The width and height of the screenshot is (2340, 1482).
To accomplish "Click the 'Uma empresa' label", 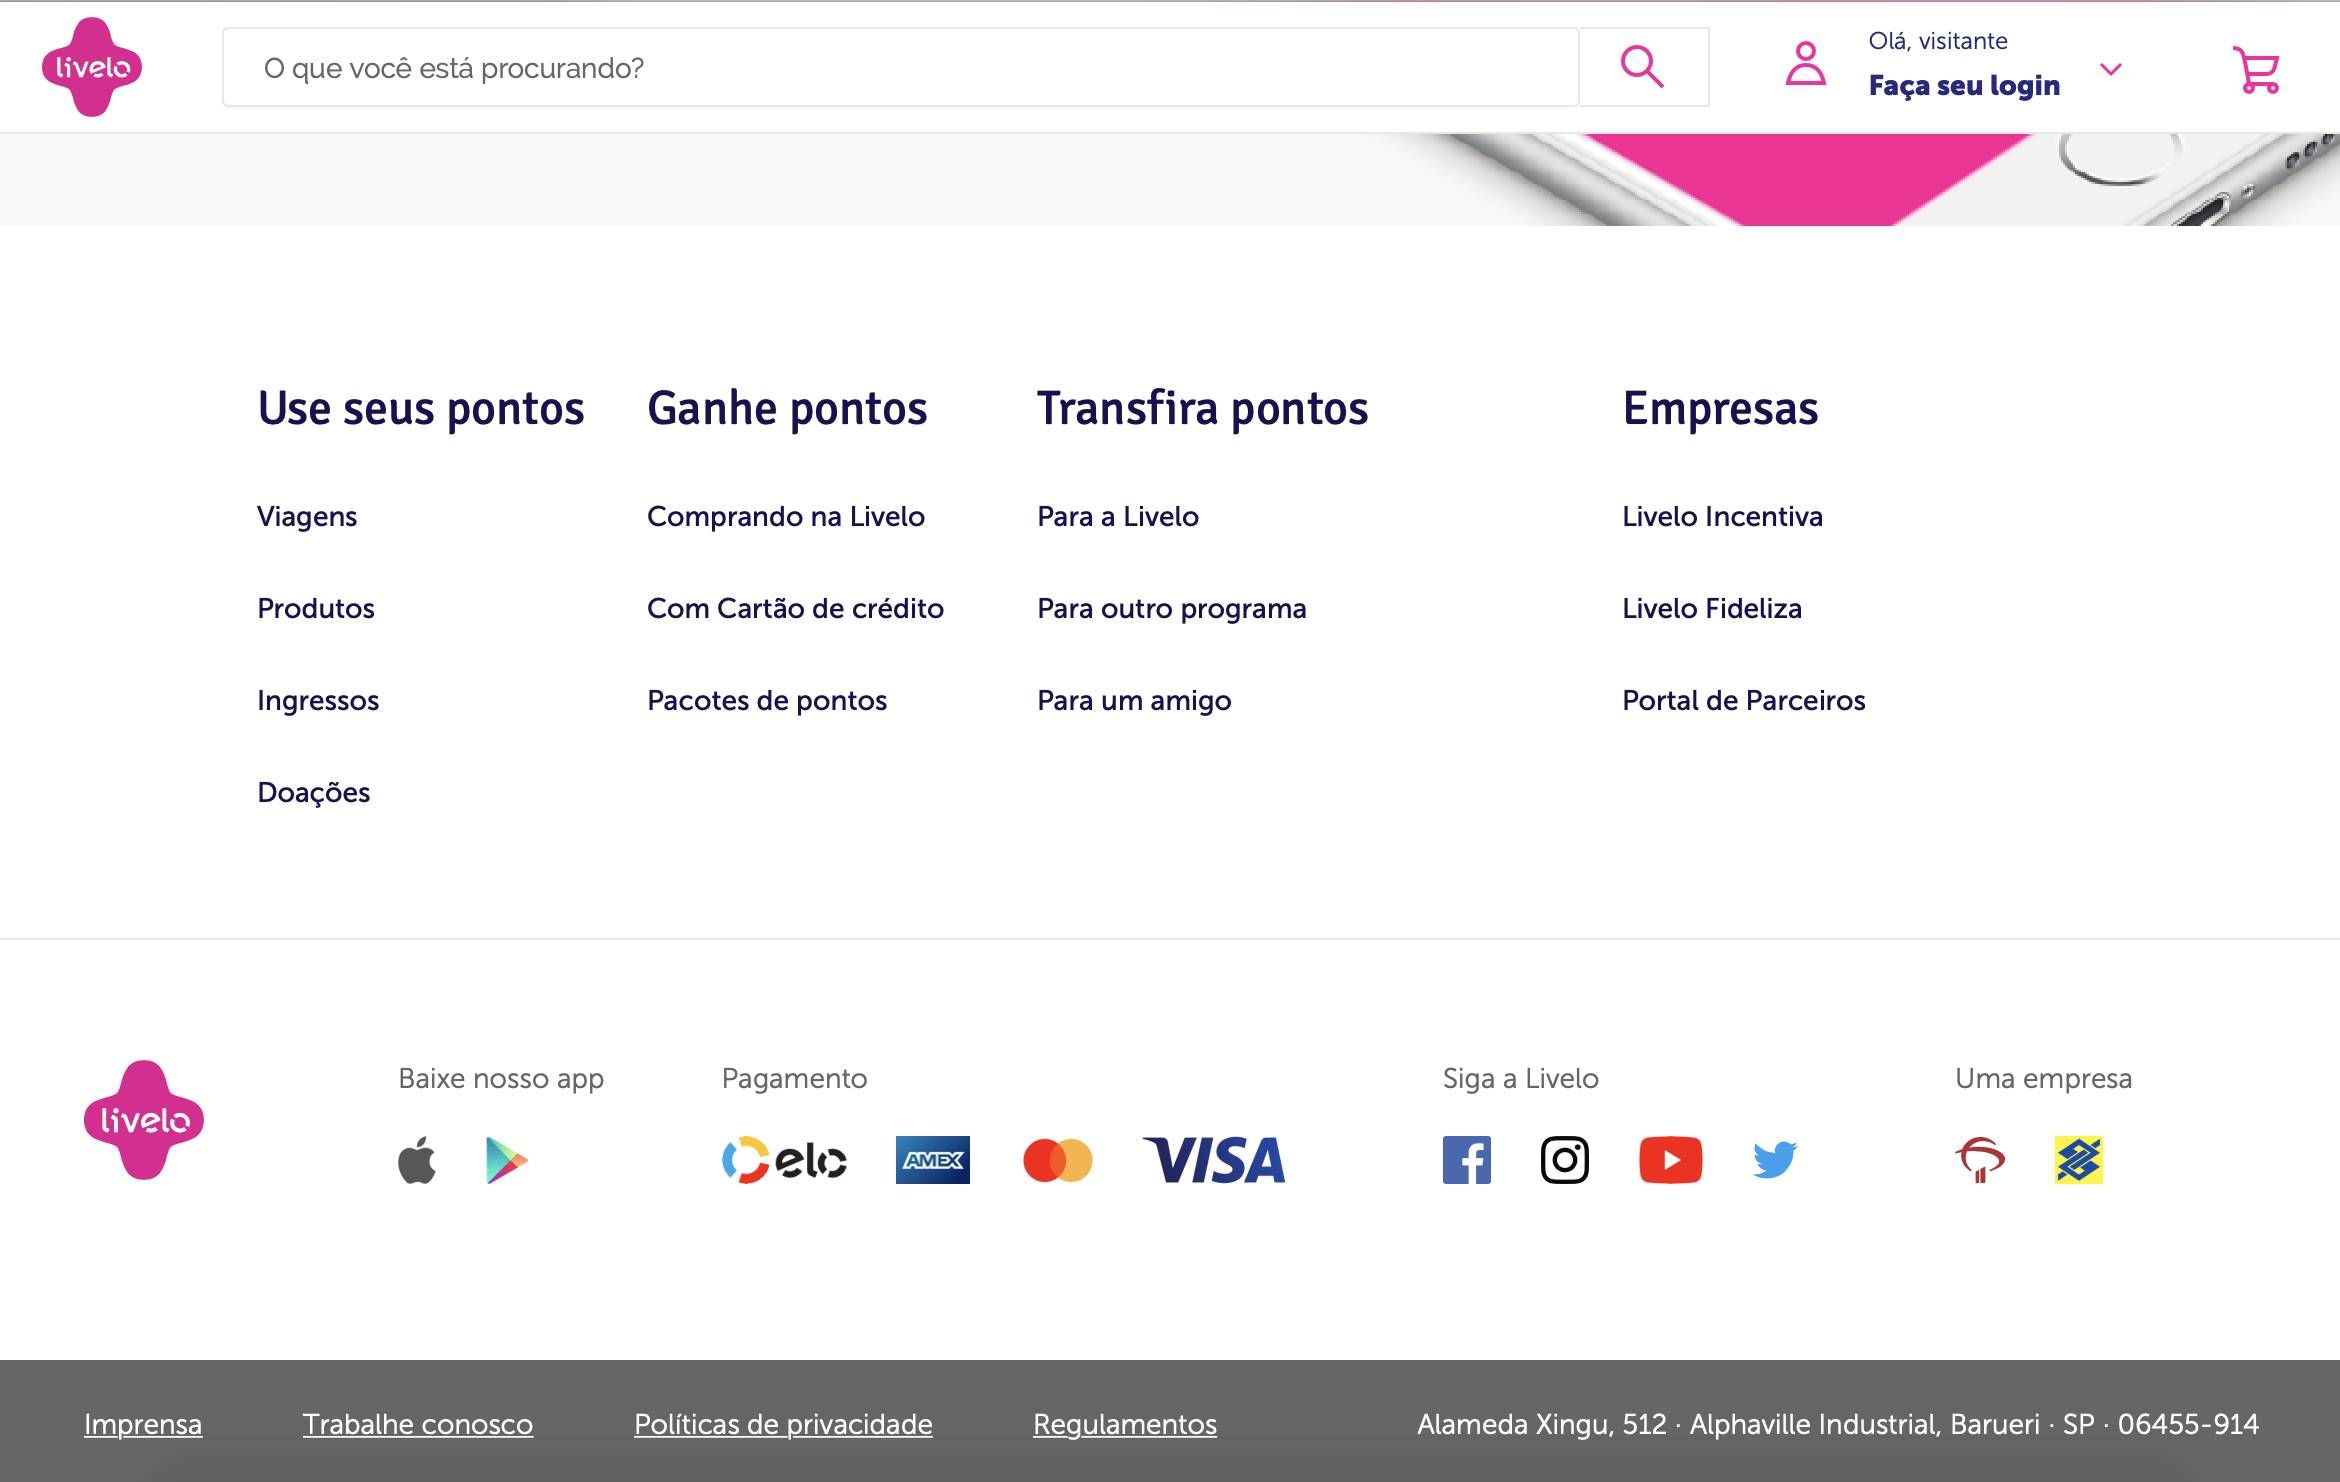I will [2044, 1079].
